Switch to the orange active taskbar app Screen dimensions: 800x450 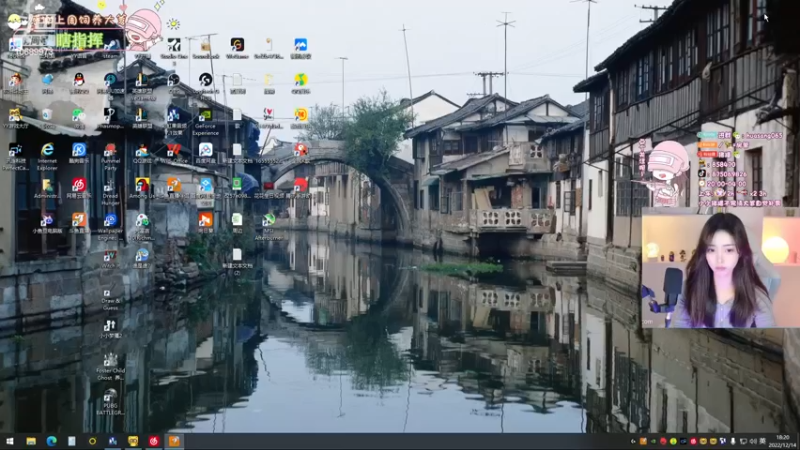(x=174, y=441)
